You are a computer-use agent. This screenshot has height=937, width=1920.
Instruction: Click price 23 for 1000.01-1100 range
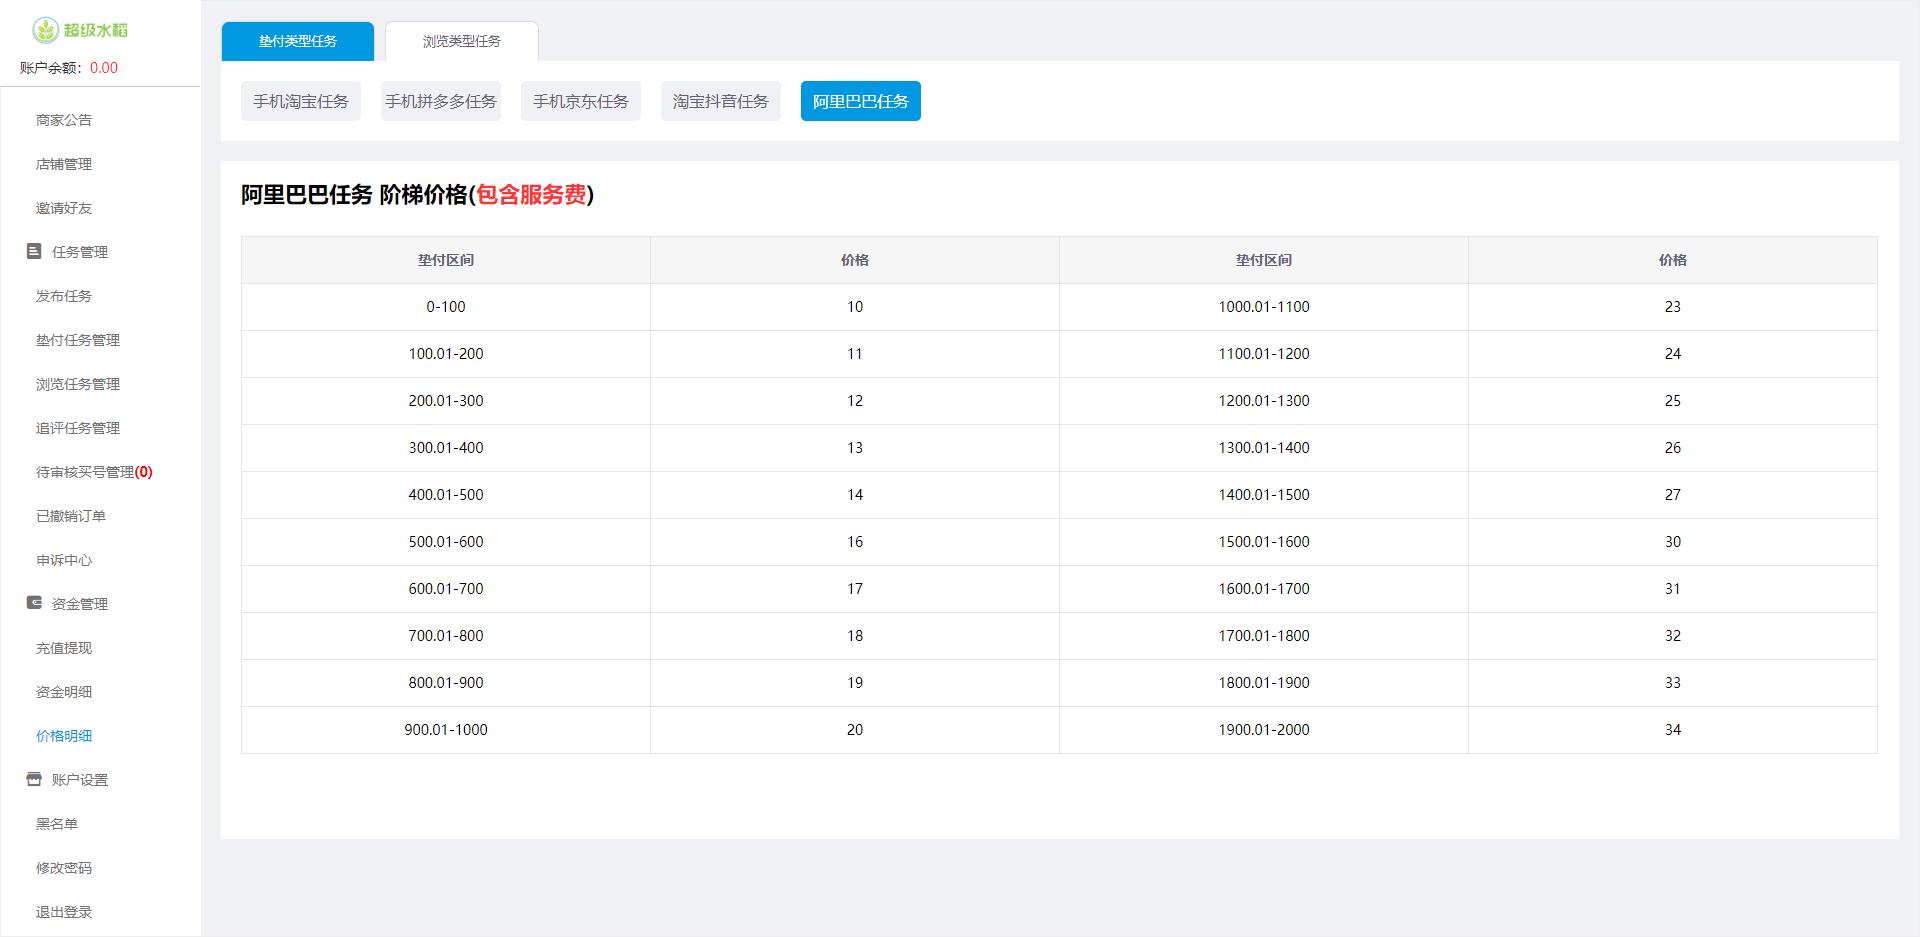point(1673,307)
